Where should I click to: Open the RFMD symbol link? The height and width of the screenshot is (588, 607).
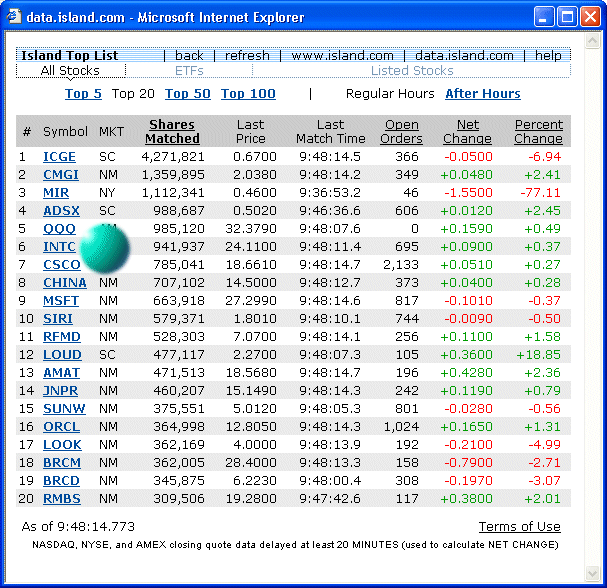pyautogui.click(x=62, y=336)
